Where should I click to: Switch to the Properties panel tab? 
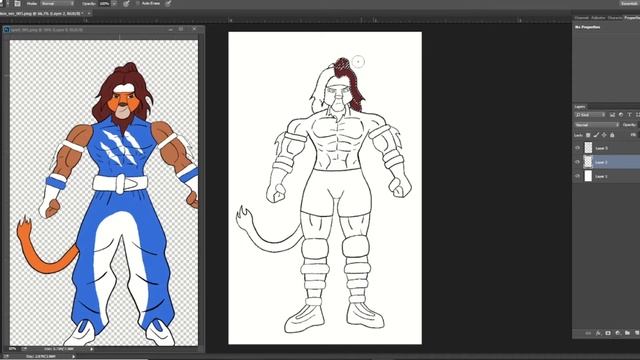click(631, 18)
